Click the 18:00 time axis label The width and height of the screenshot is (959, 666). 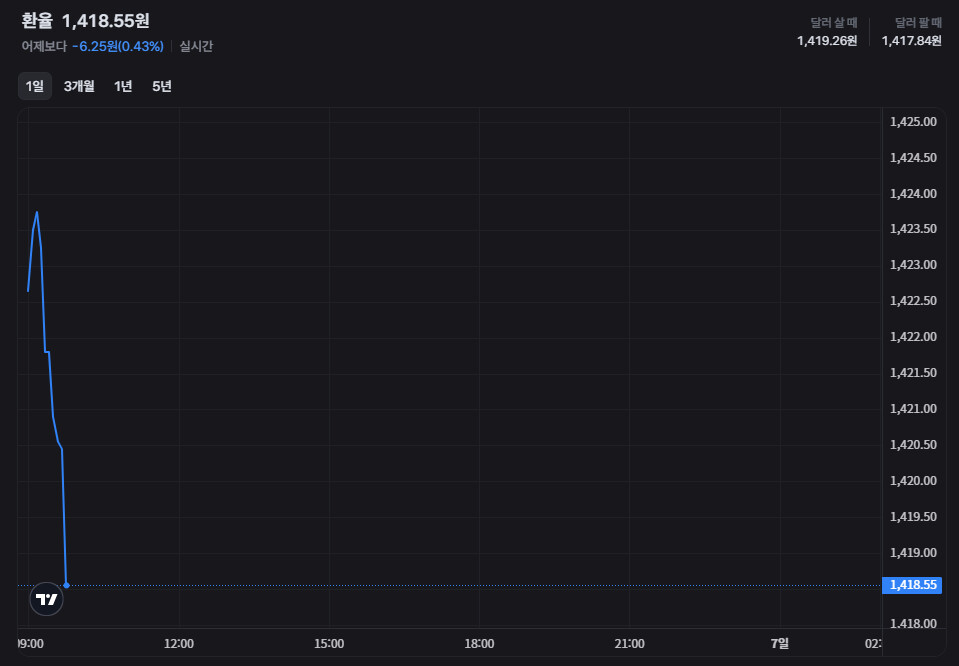tap(479, 644)
